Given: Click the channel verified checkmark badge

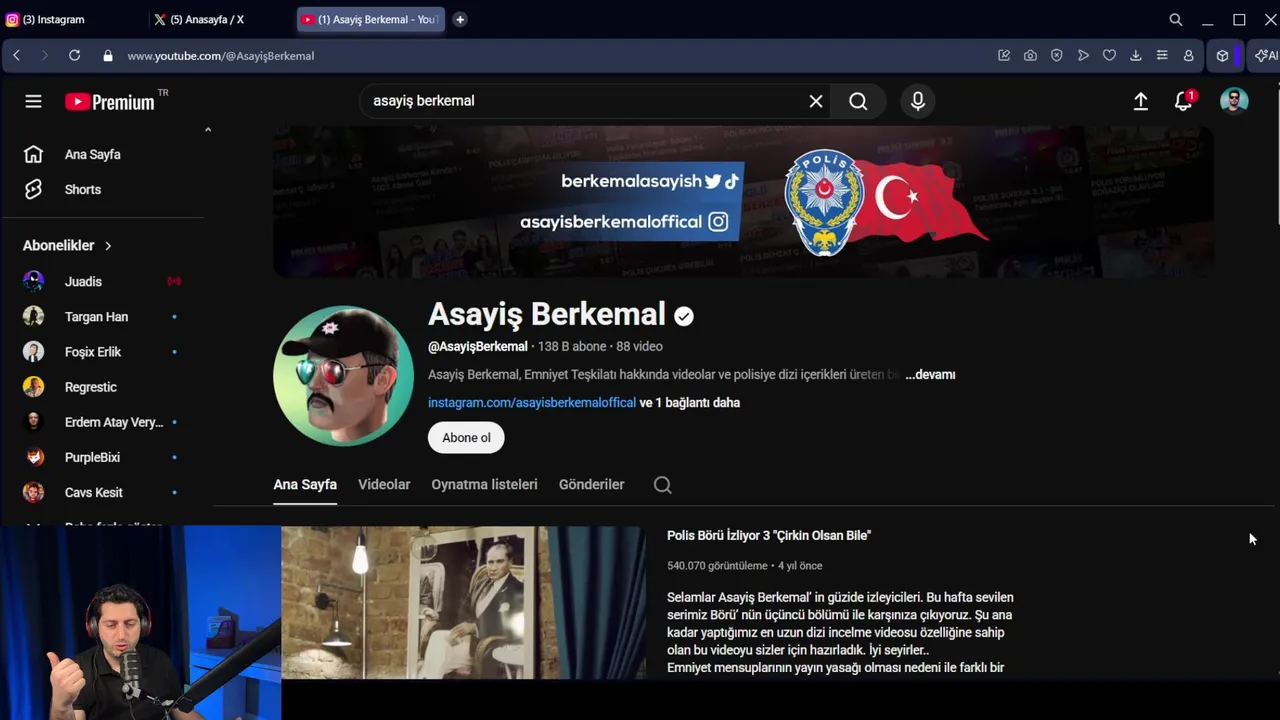Looking at the screenshot, I should (x=684, y=316).
